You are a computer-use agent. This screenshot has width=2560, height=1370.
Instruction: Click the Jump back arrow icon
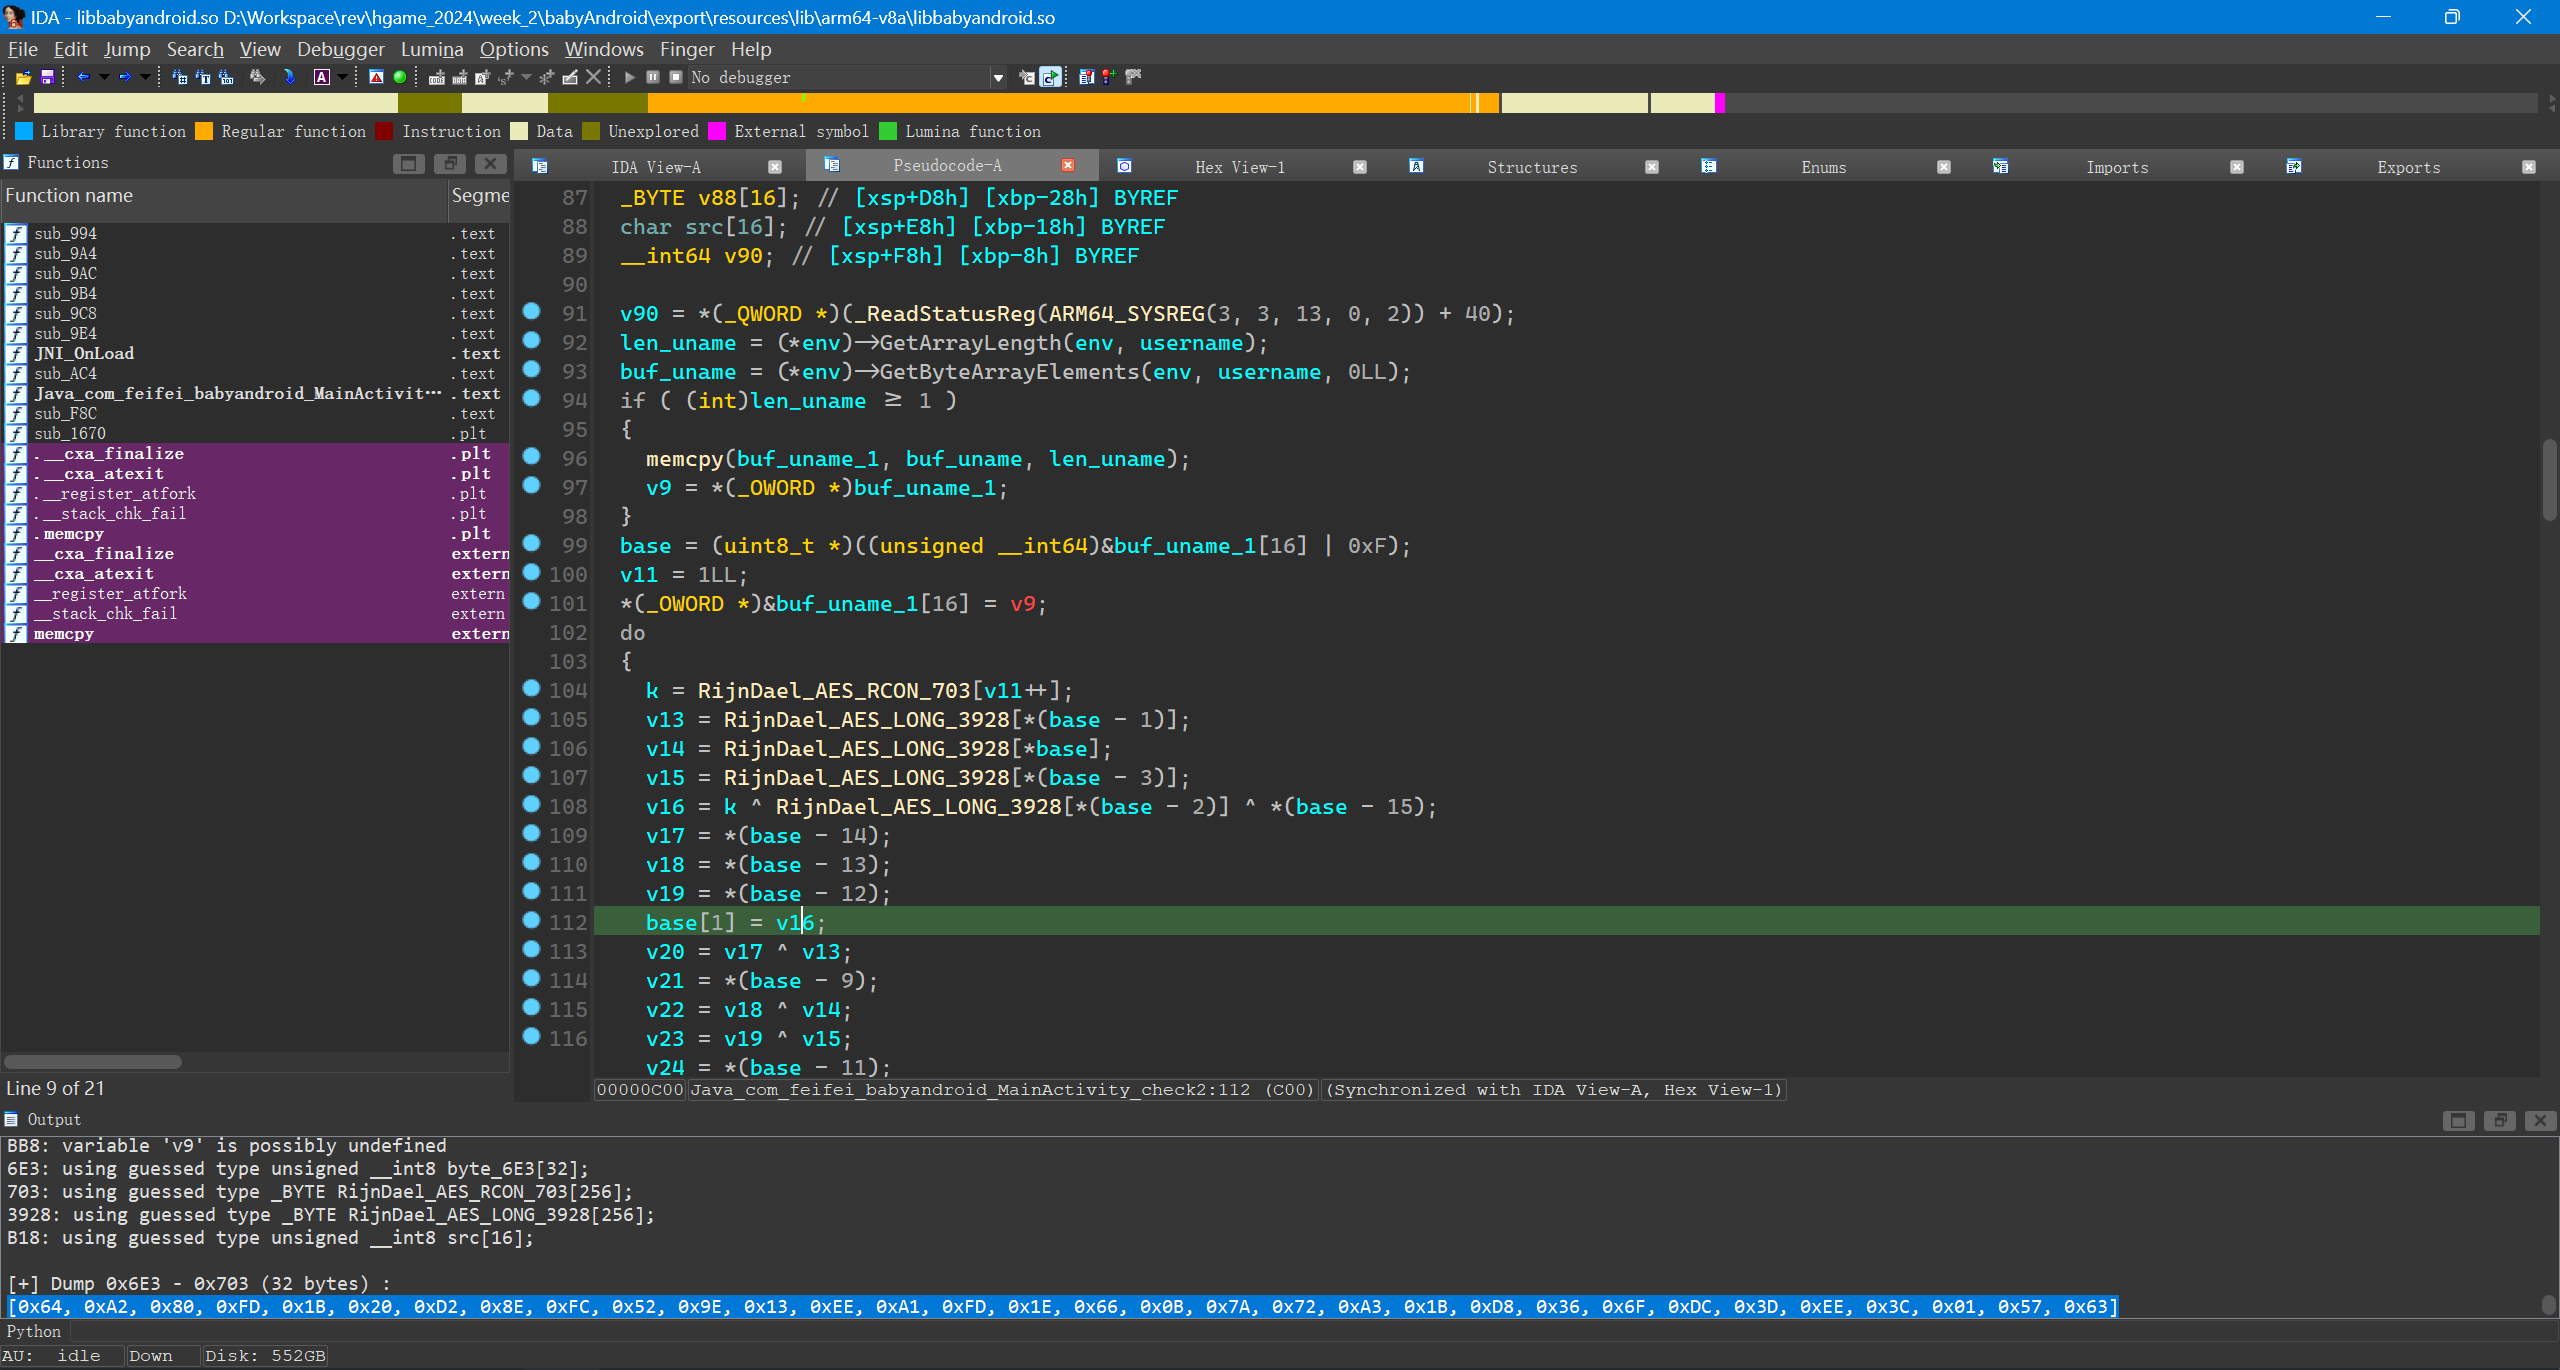pyautogui.click(x=84, y=77)
